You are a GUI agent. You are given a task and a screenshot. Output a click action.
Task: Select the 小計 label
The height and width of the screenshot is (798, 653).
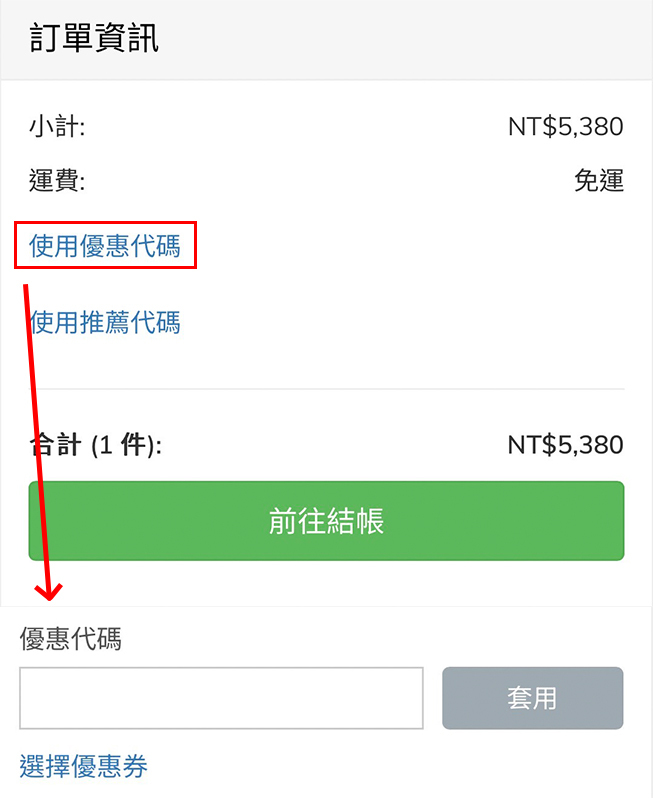(x=57, y=127)
